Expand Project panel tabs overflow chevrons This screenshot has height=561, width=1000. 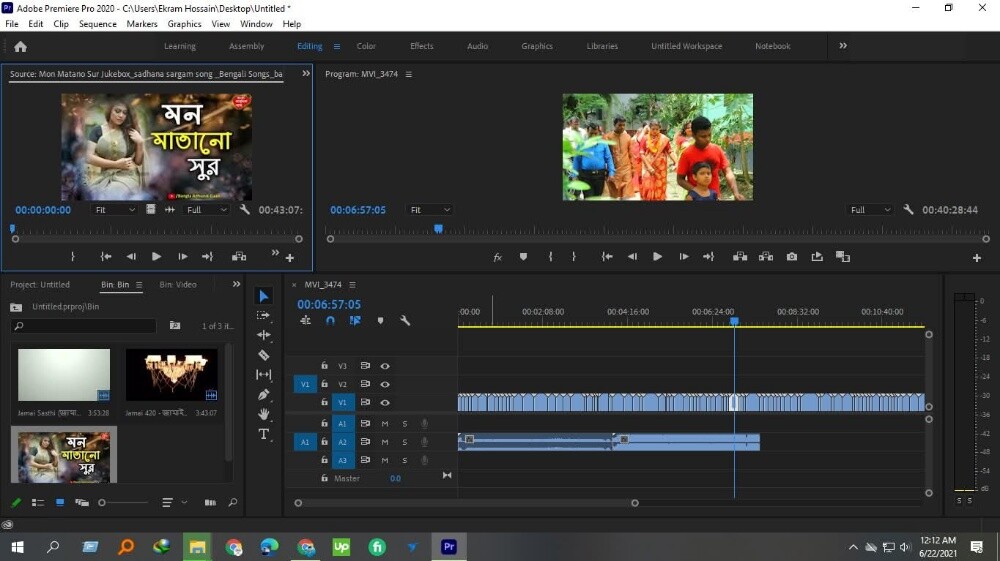(237, 284)
